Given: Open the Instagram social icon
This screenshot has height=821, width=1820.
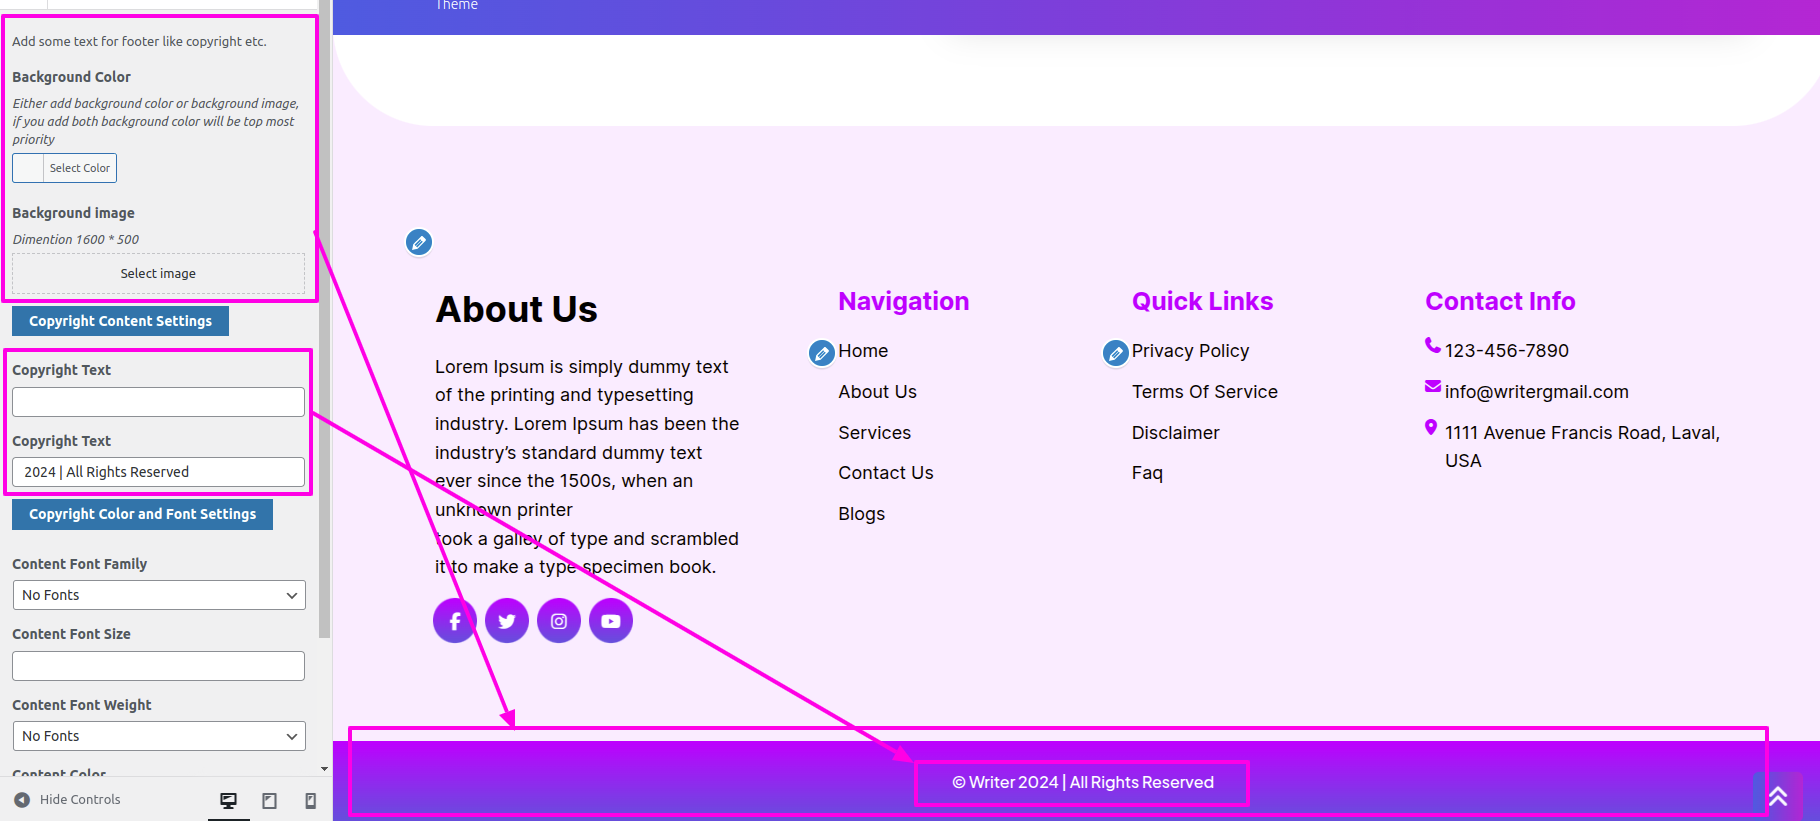Looking at the screenshot, I should click(559, 621).
